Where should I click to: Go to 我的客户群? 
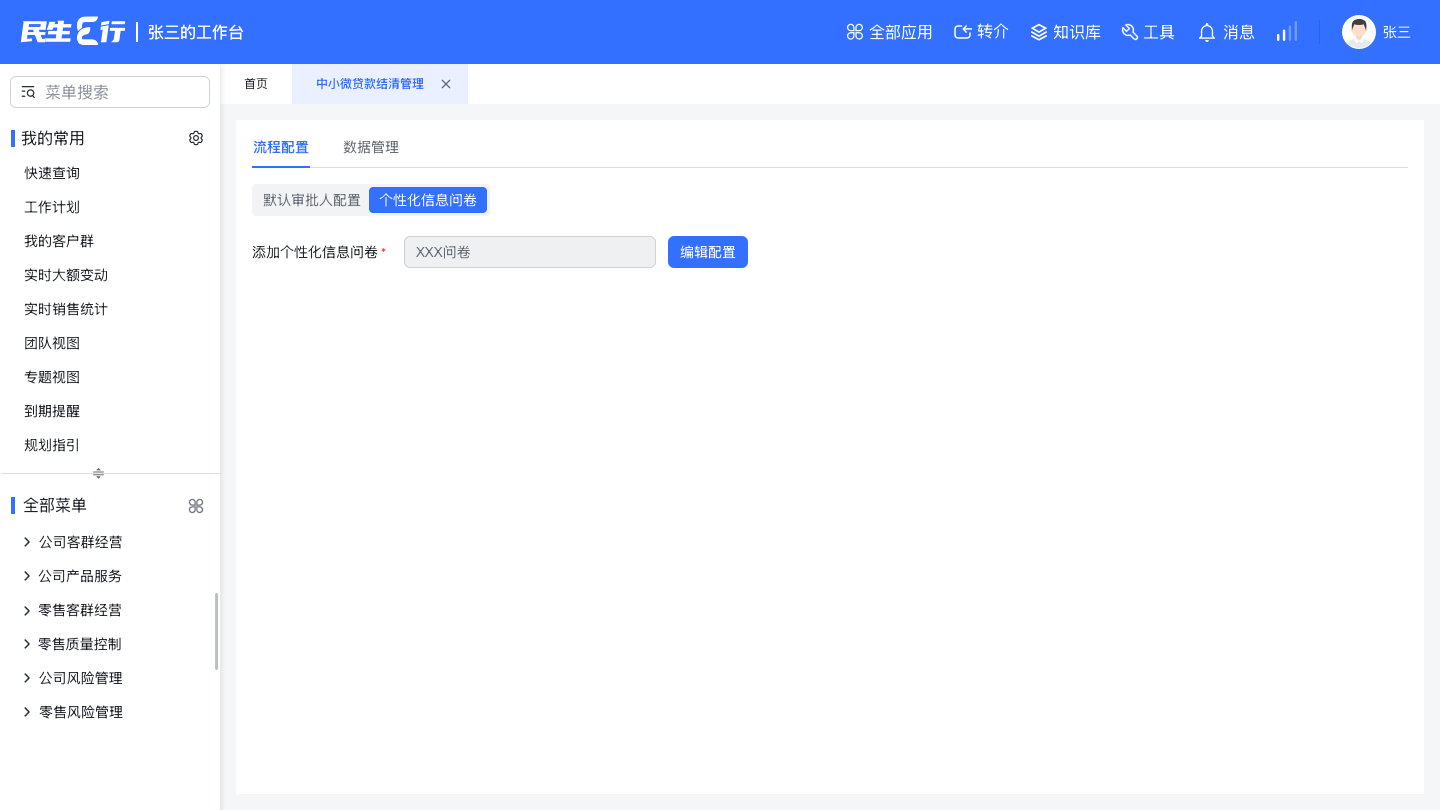(x=59, y=241)
